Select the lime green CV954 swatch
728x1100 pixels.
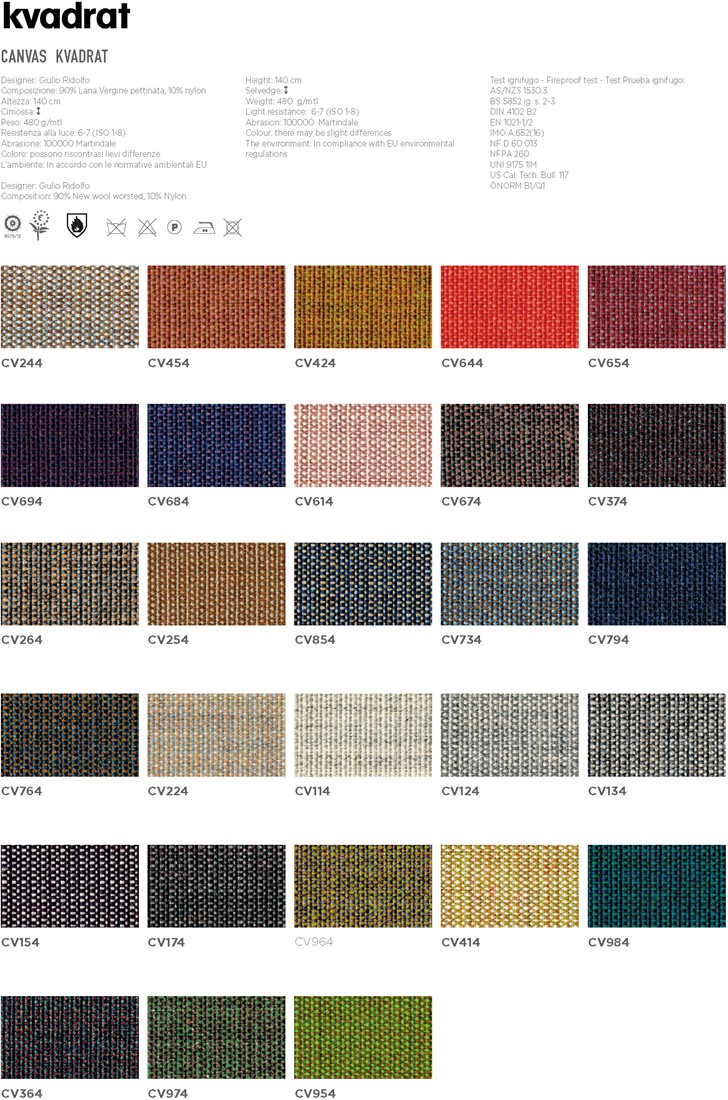click(363, 1037)
